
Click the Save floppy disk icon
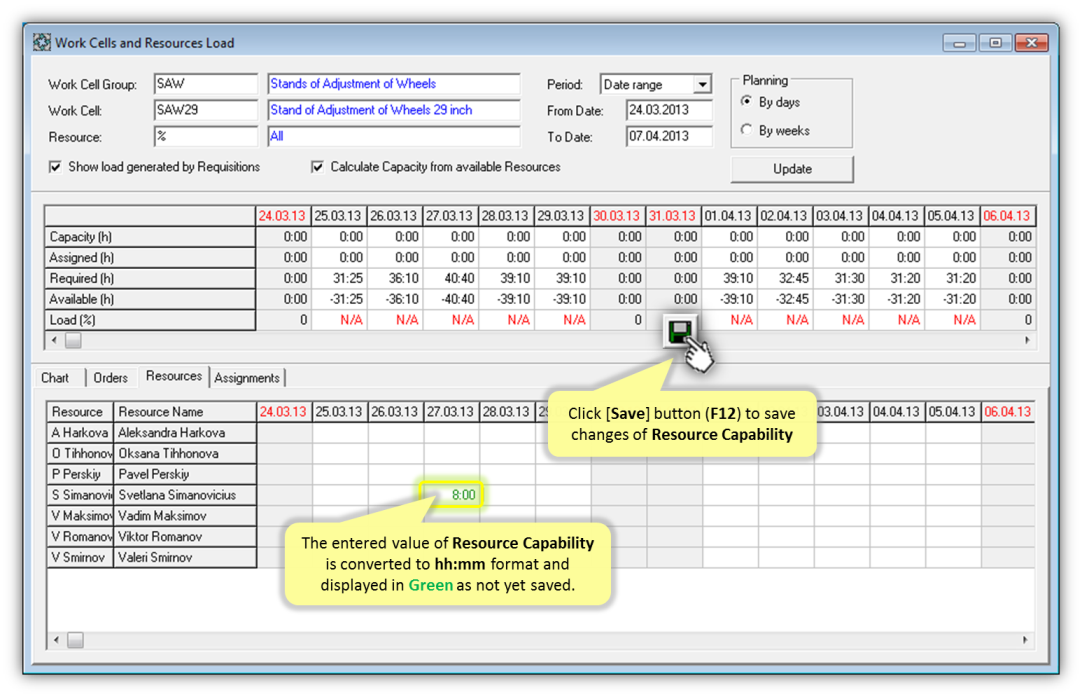point(680,332)
